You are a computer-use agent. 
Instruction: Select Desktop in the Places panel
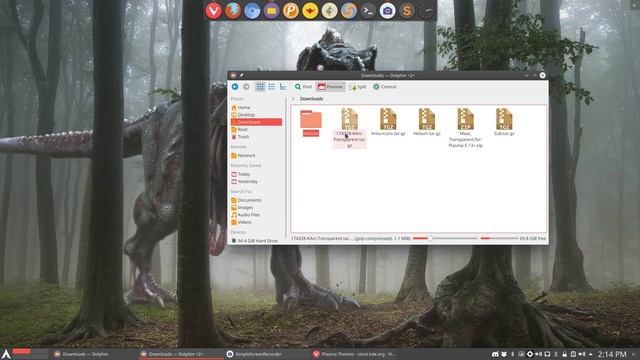256,115
